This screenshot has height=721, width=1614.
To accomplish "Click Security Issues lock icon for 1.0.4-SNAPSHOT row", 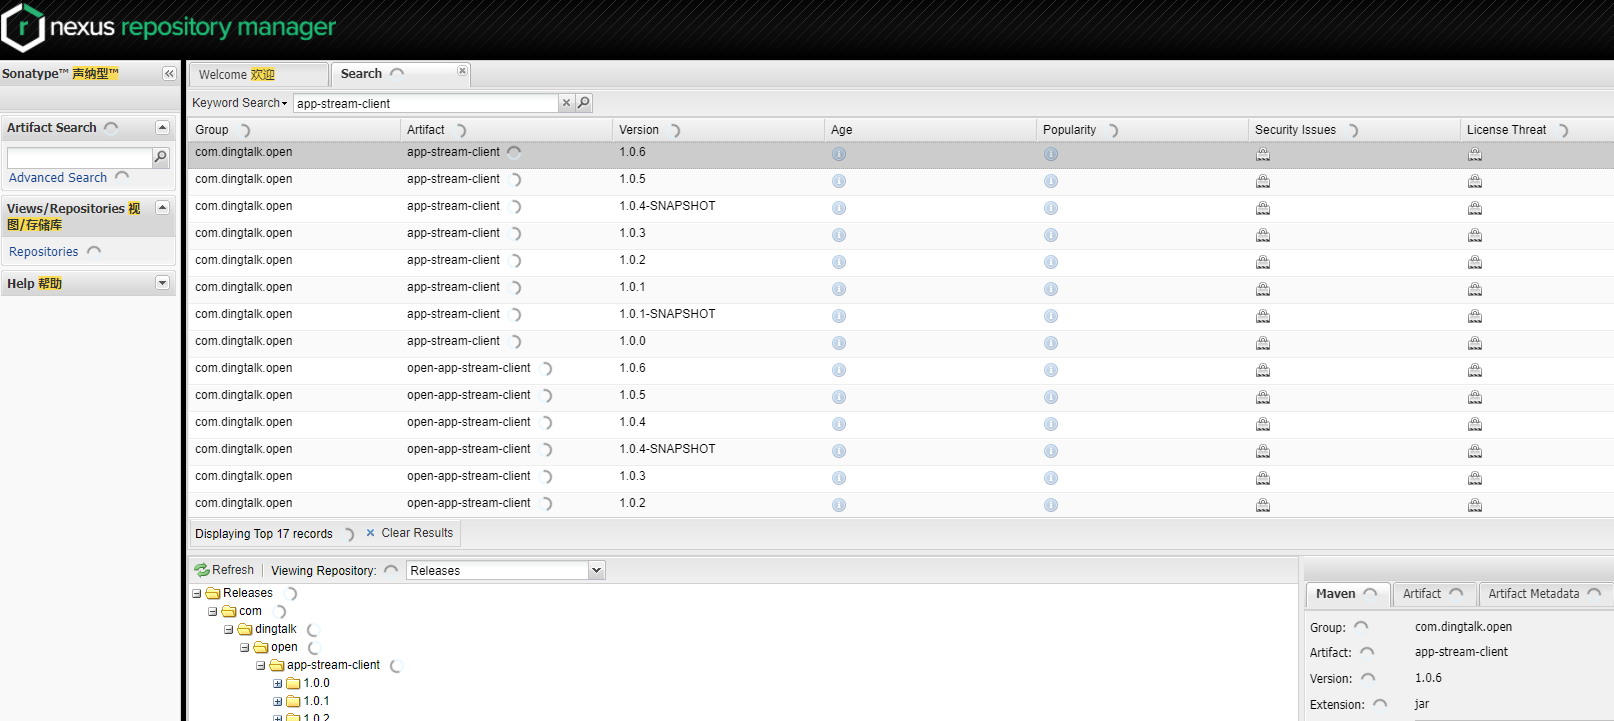I will [1263, 208].
